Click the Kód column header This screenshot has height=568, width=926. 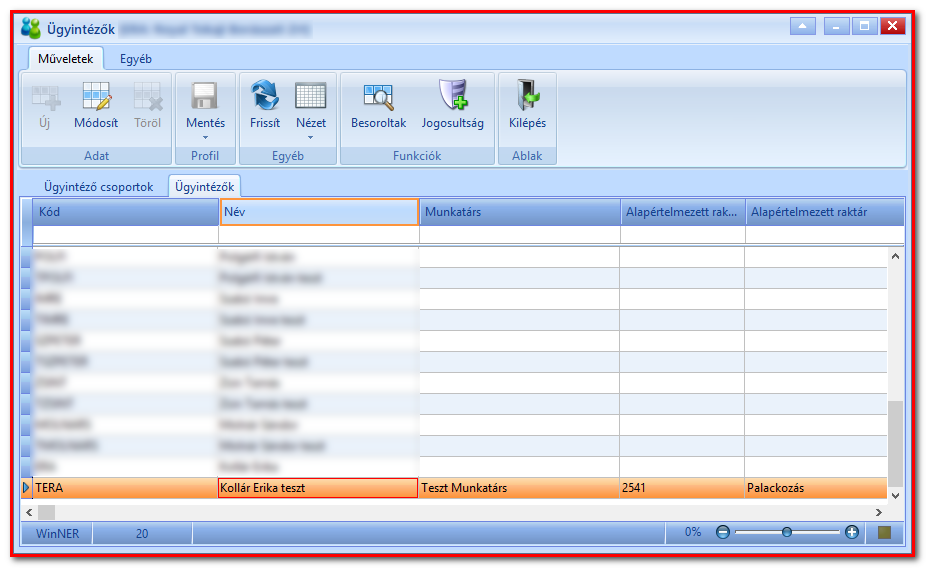tap(126, 212)
